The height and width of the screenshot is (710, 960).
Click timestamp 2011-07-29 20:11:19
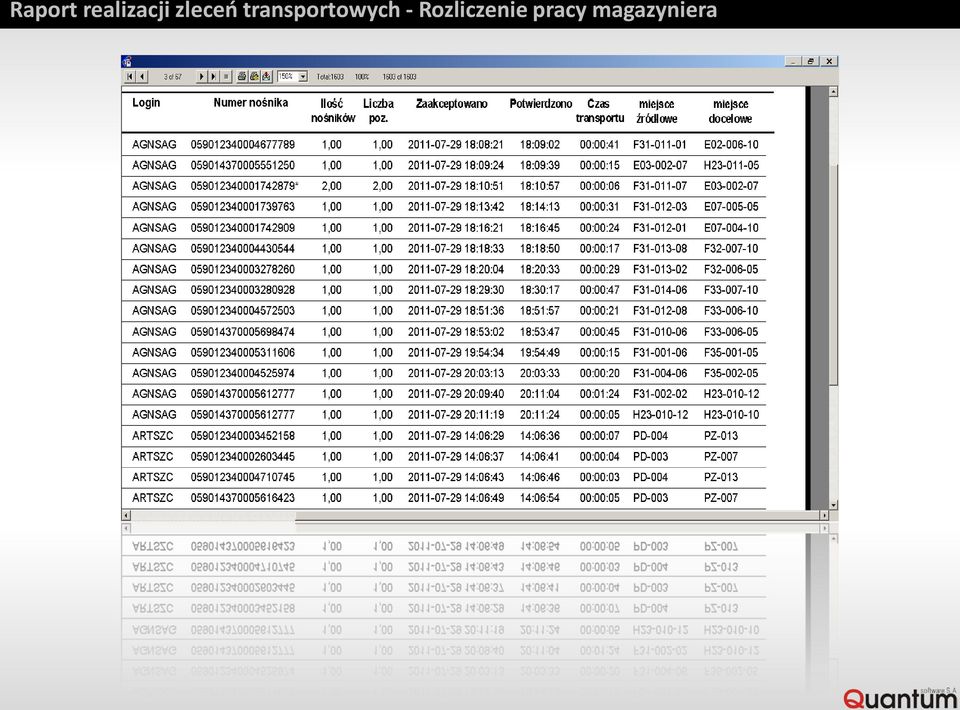coord(456,415)
